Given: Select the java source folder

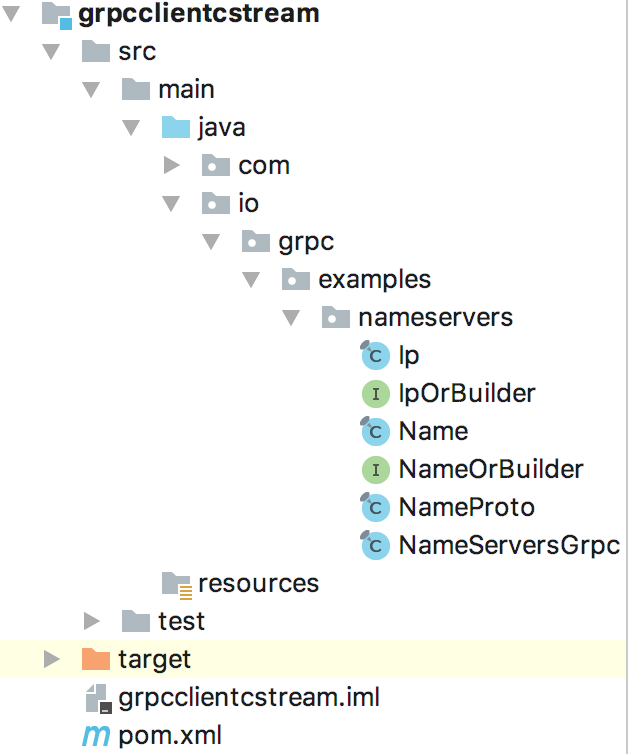Looking at the screenshot, I should tap(221, 127).
